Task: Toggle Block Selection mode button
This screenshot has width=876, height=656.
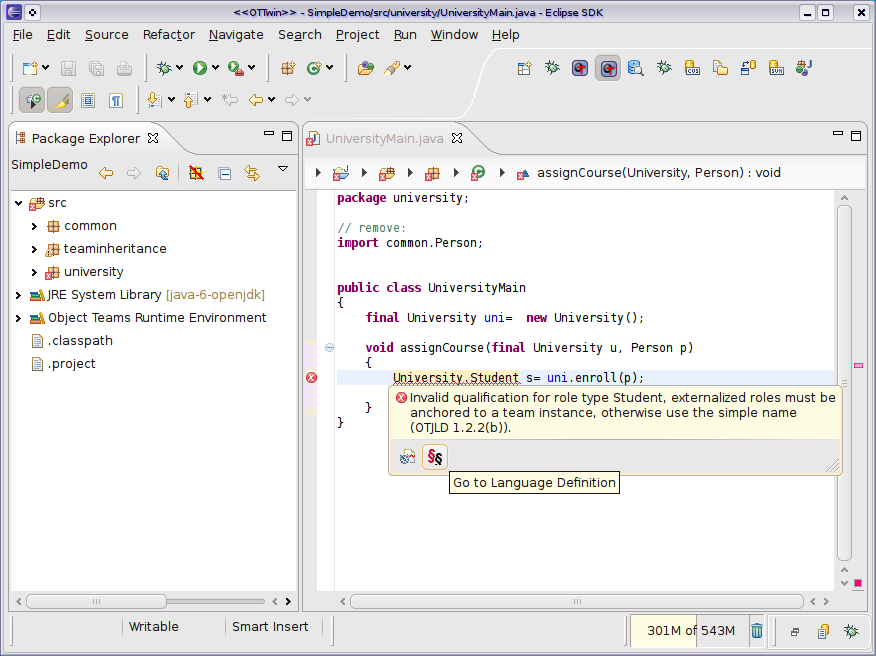Action: click(x=88, y=101)
